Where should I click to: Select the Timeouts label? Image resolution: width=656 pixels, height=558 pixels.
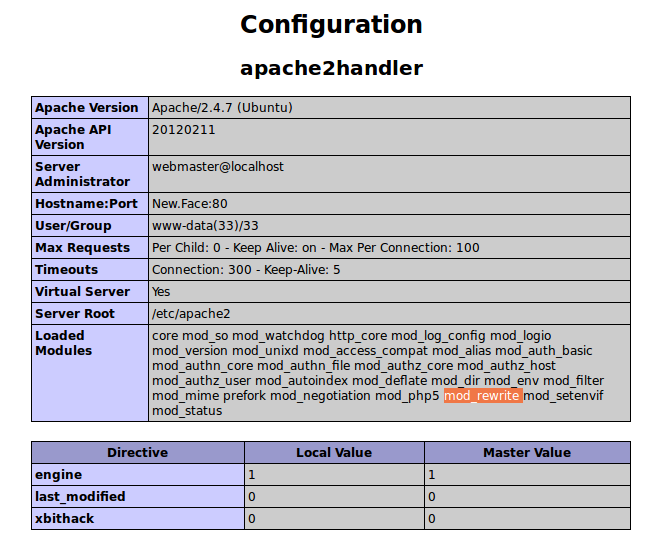point(67,270)
